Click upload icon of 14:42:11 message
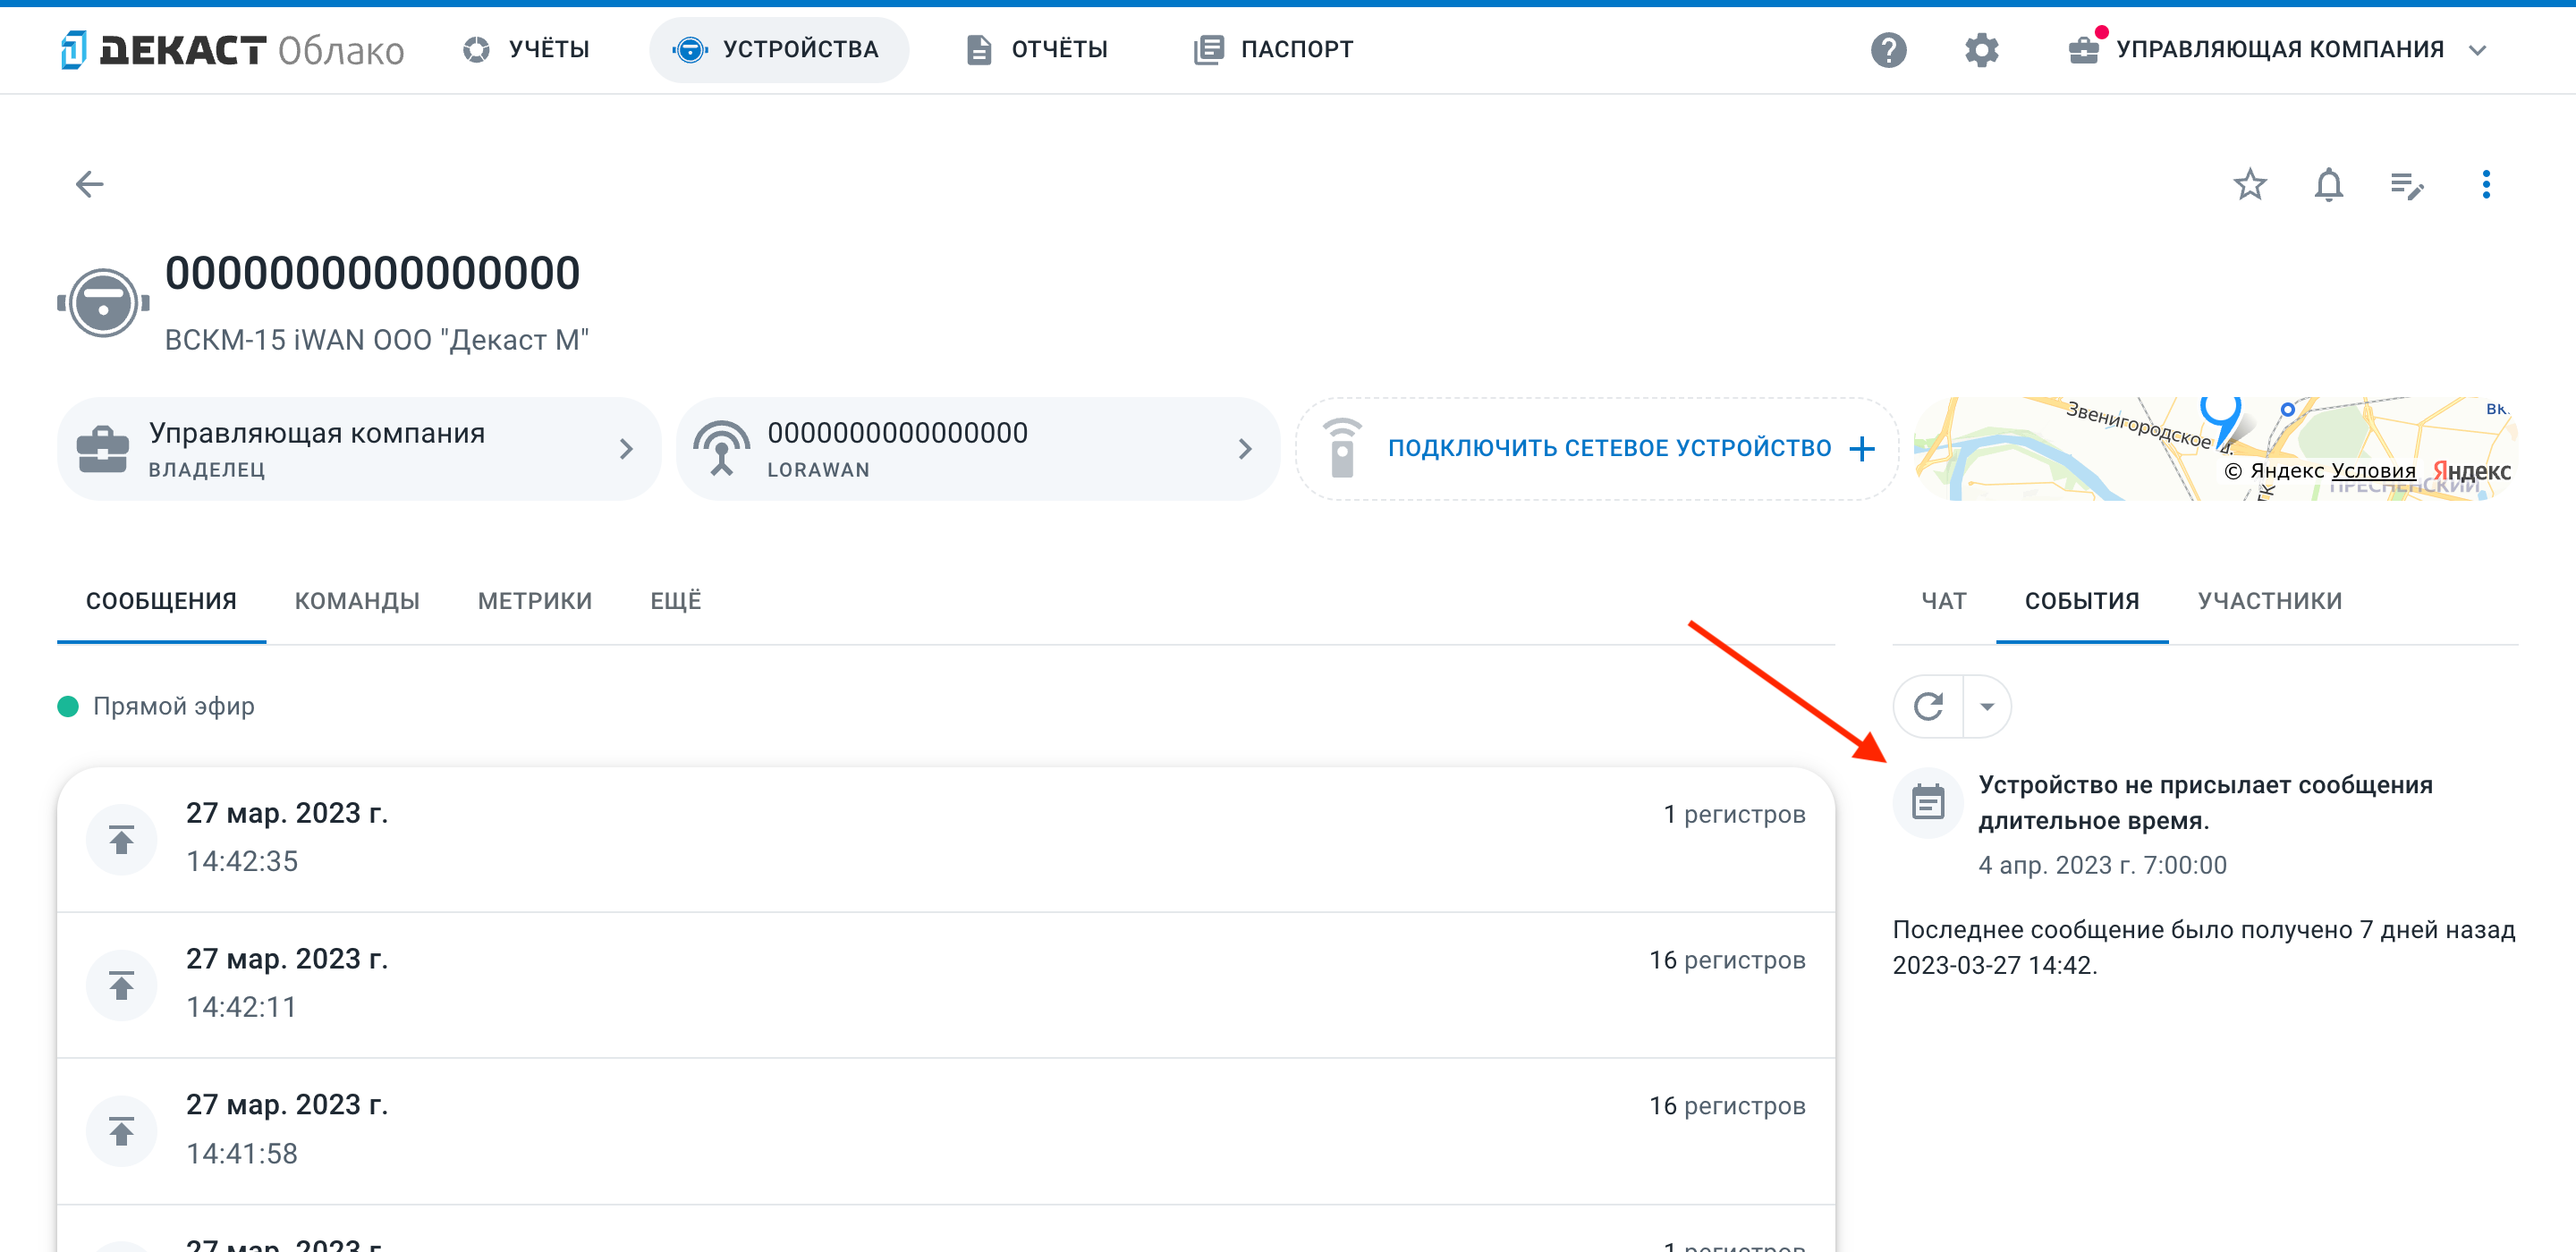 122,985
